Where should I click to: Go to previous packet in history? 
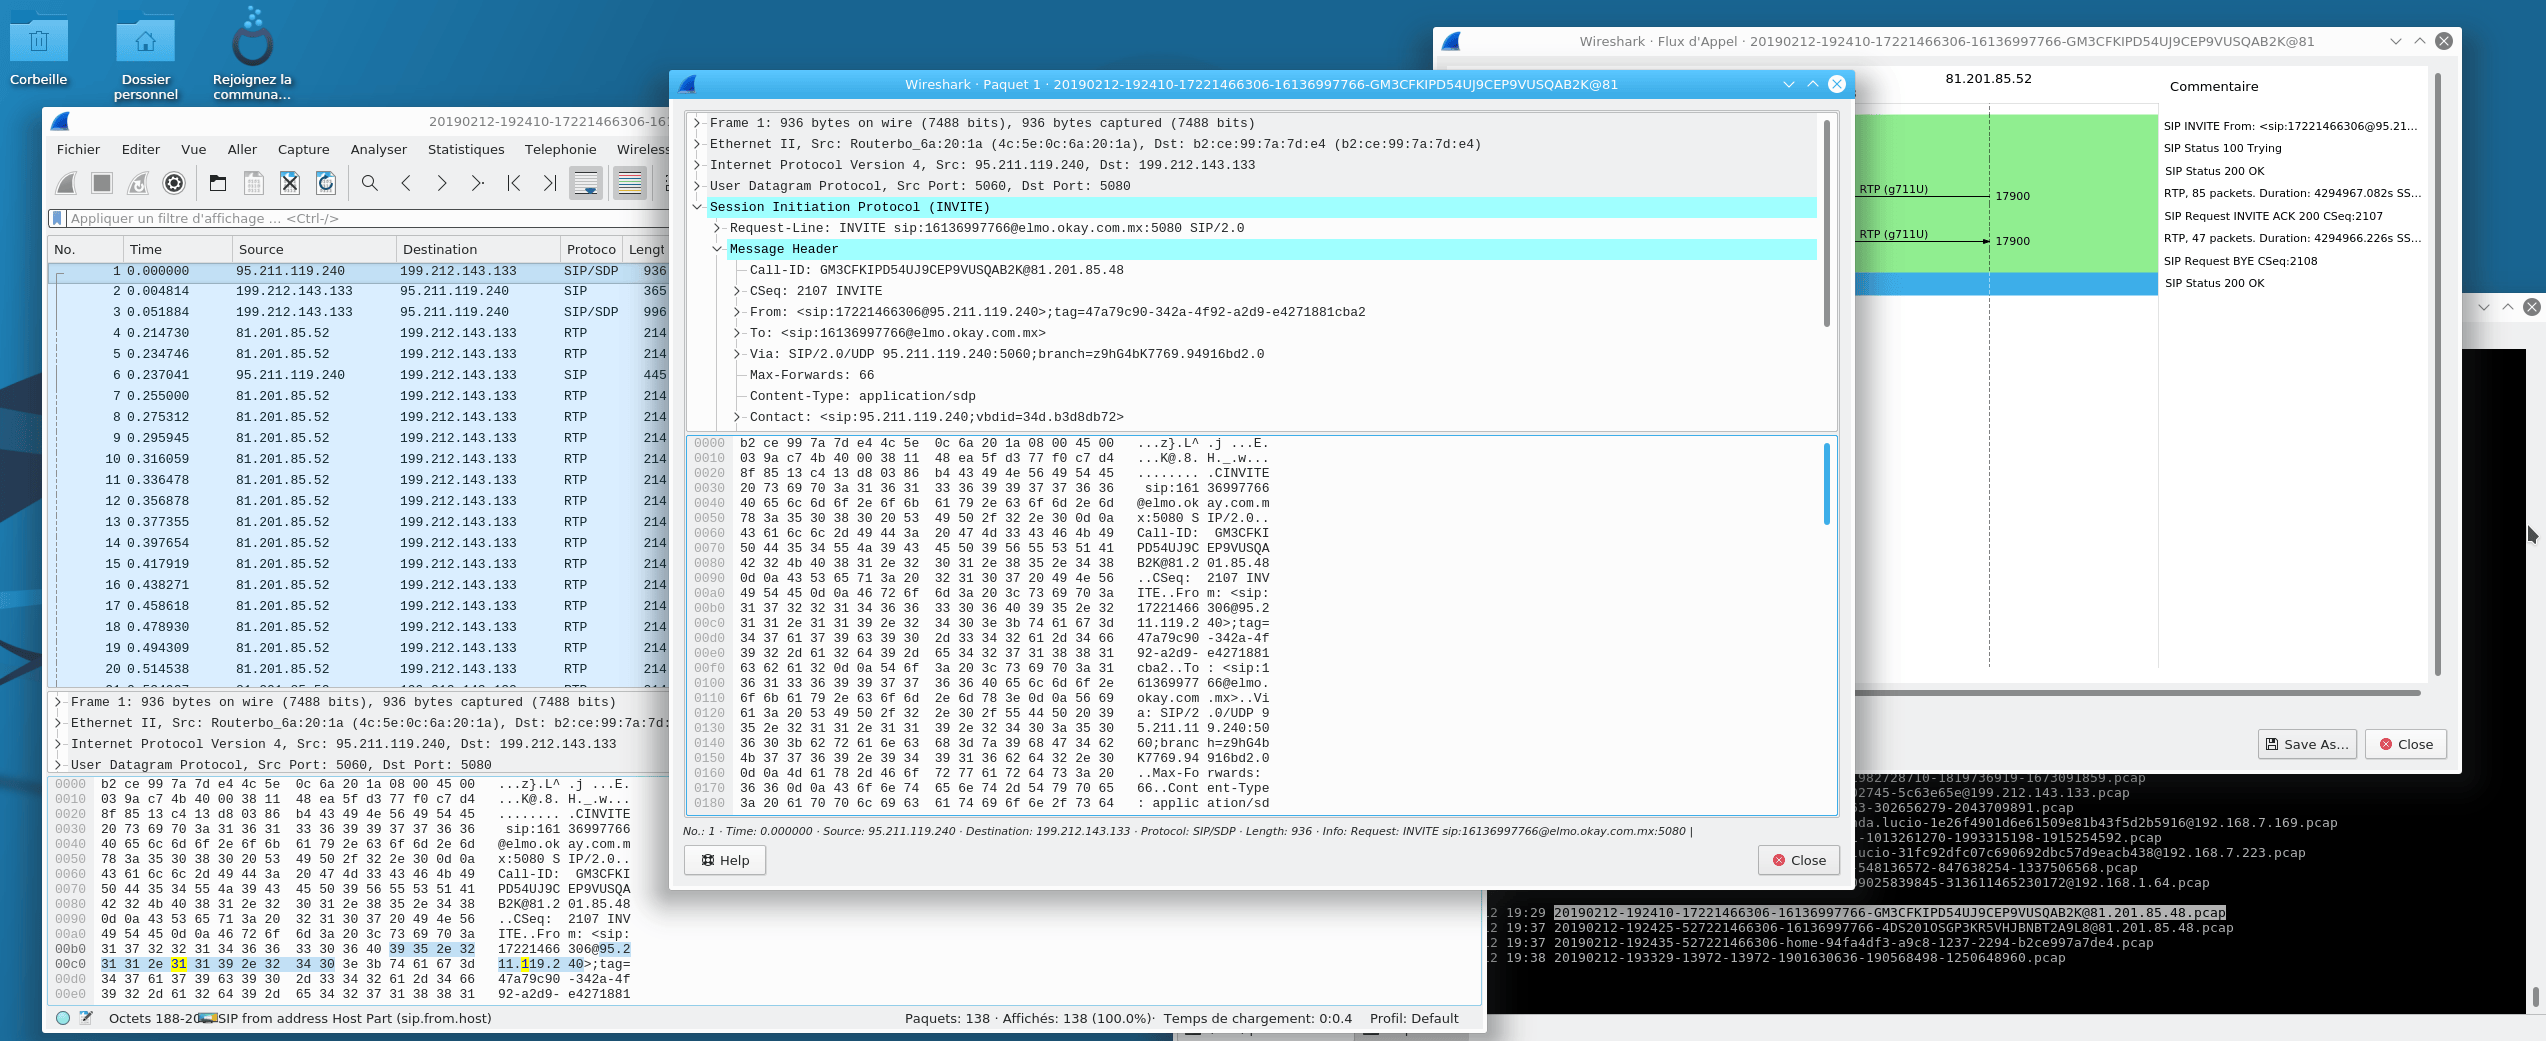click(x=406, y=183)
